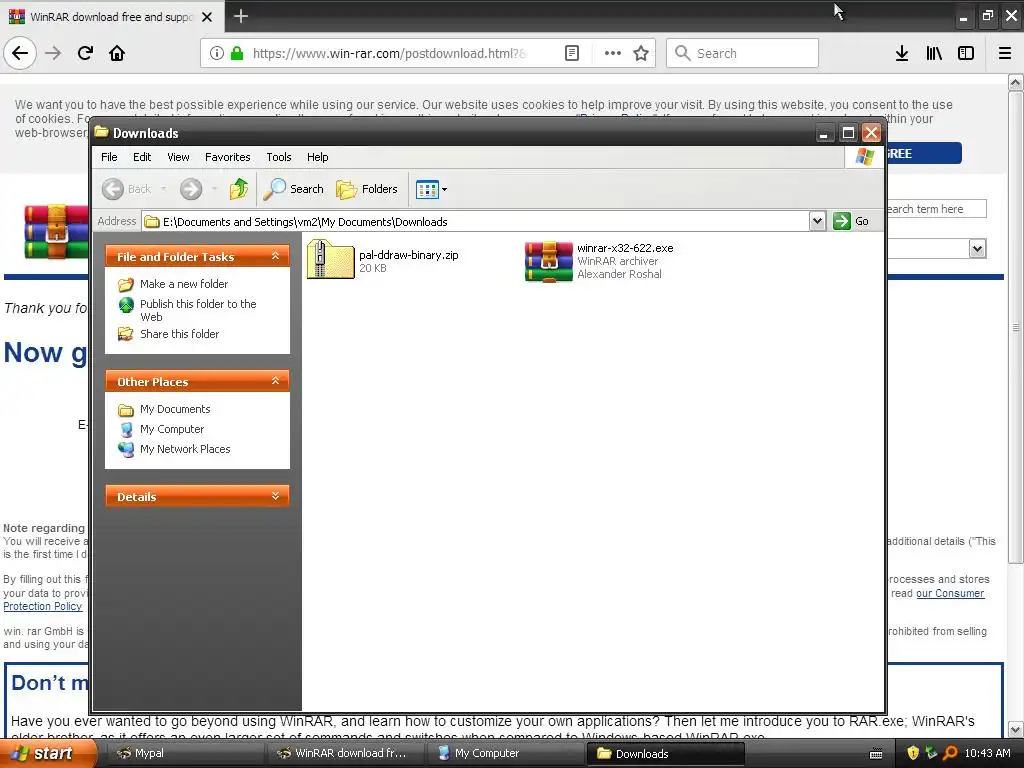Click Make a new folder
This screenshot has height=768, width=1024.
tap(184, 284)
